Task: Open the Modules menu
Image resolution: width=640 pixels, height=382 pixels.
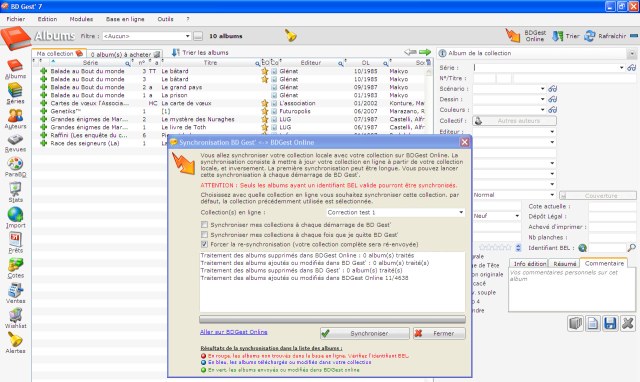Action: tap(81, 19)
